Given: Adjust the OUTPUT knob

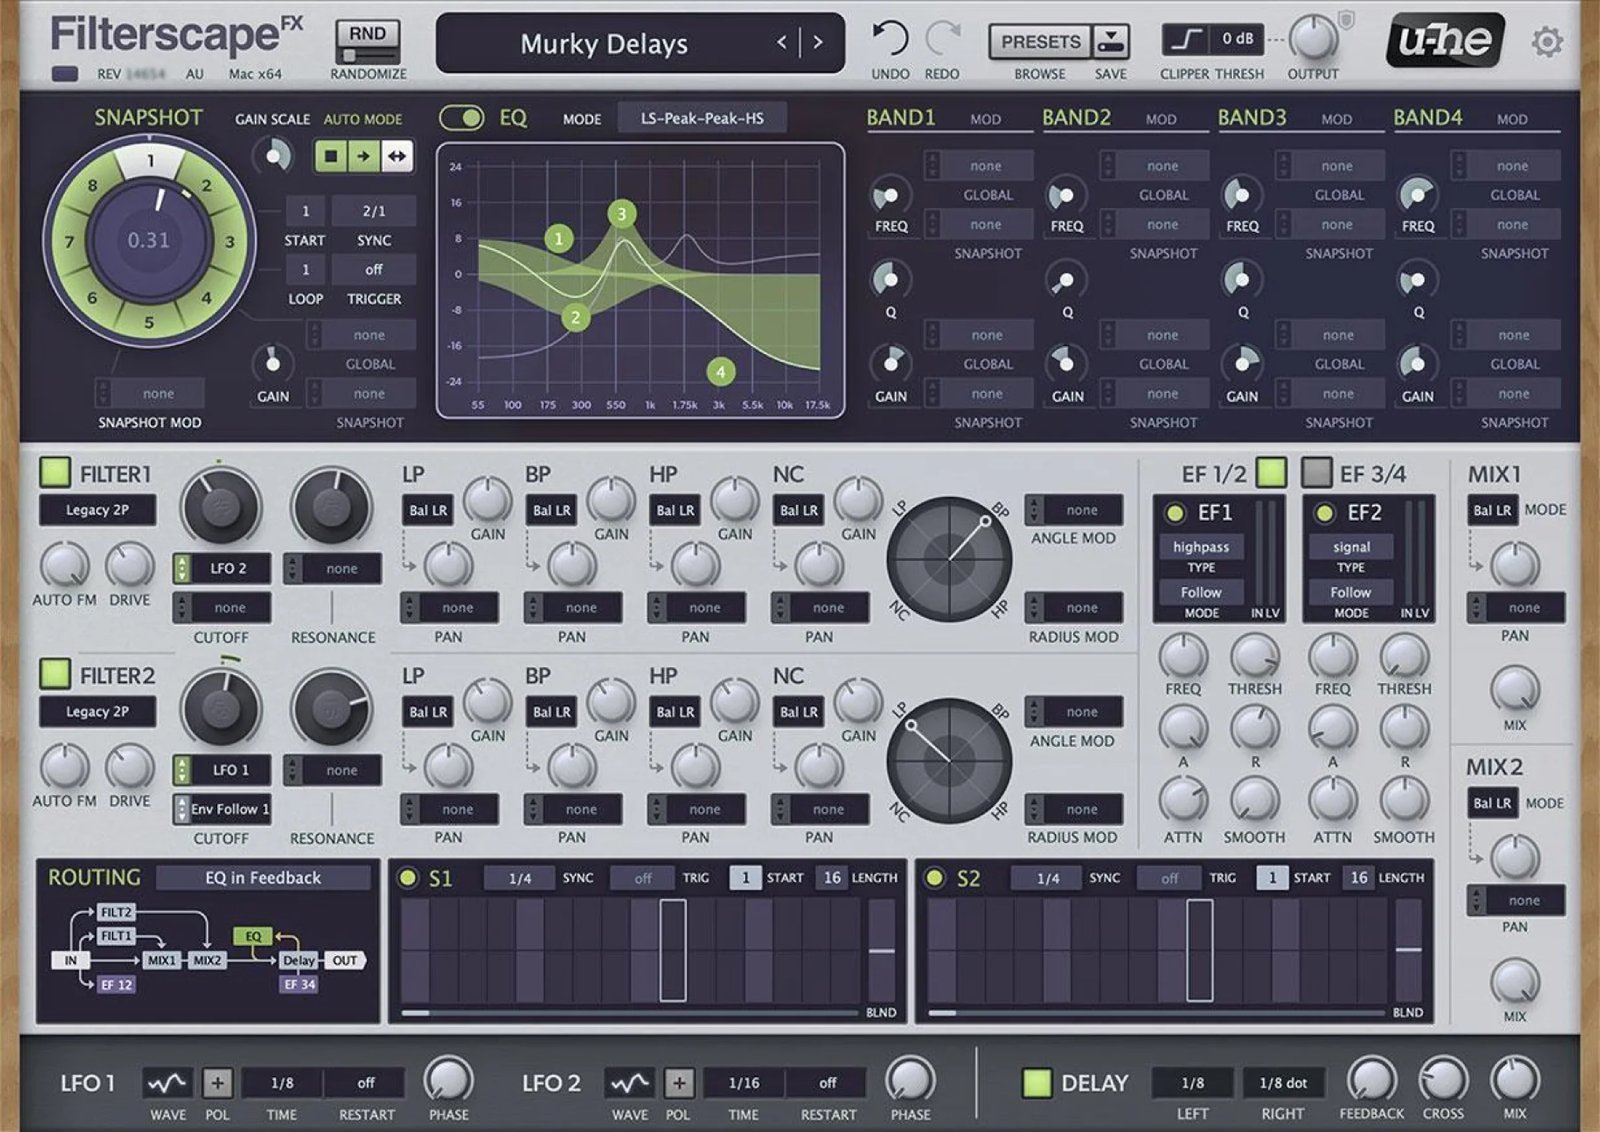Looking at the screenshot, I should coord(1312,40).
